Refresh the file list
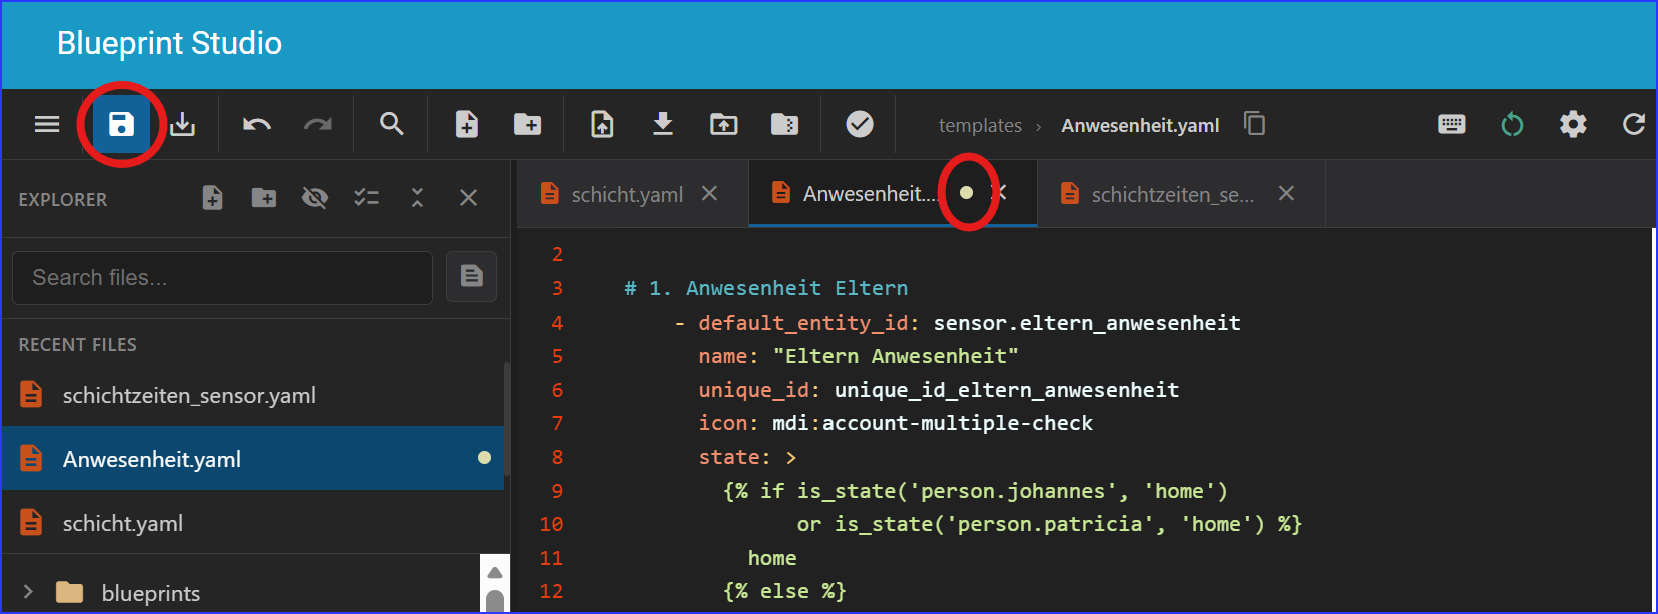1658x614 pixels. 1634,124
